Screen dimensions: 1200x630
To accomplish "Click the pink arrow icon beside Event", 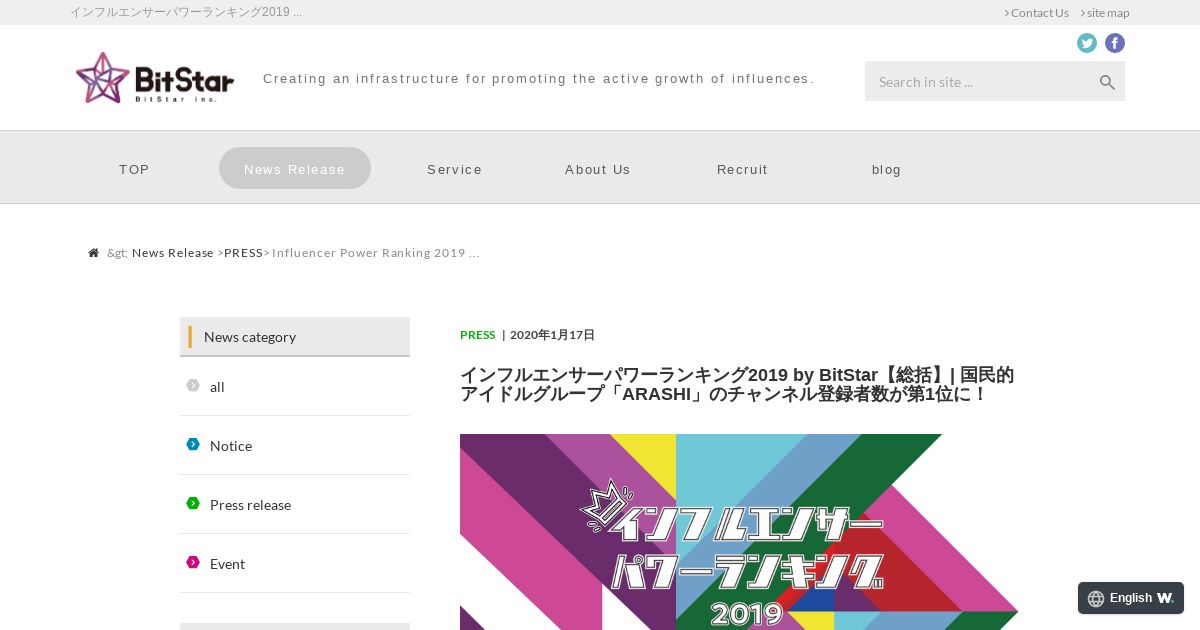I will click(193, 562).
